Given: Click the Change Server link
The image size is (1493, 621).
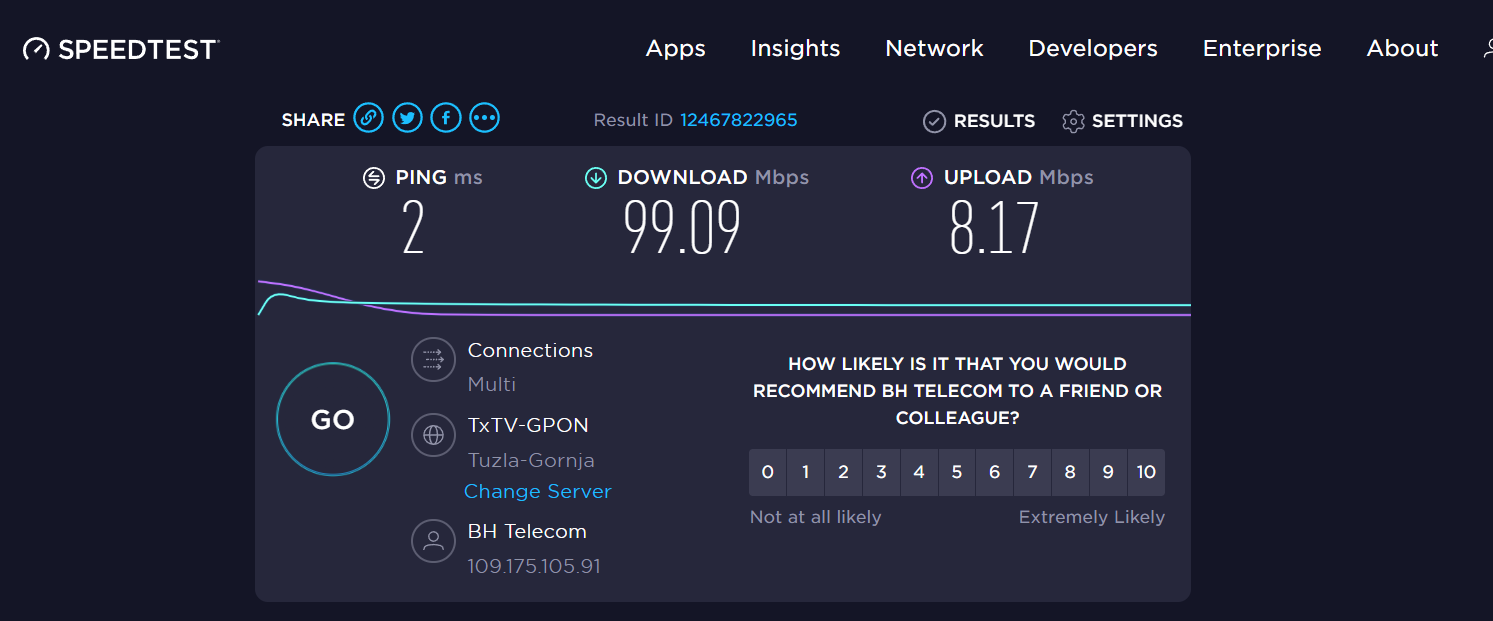Looking at the screenshot, I should point(538,491).
